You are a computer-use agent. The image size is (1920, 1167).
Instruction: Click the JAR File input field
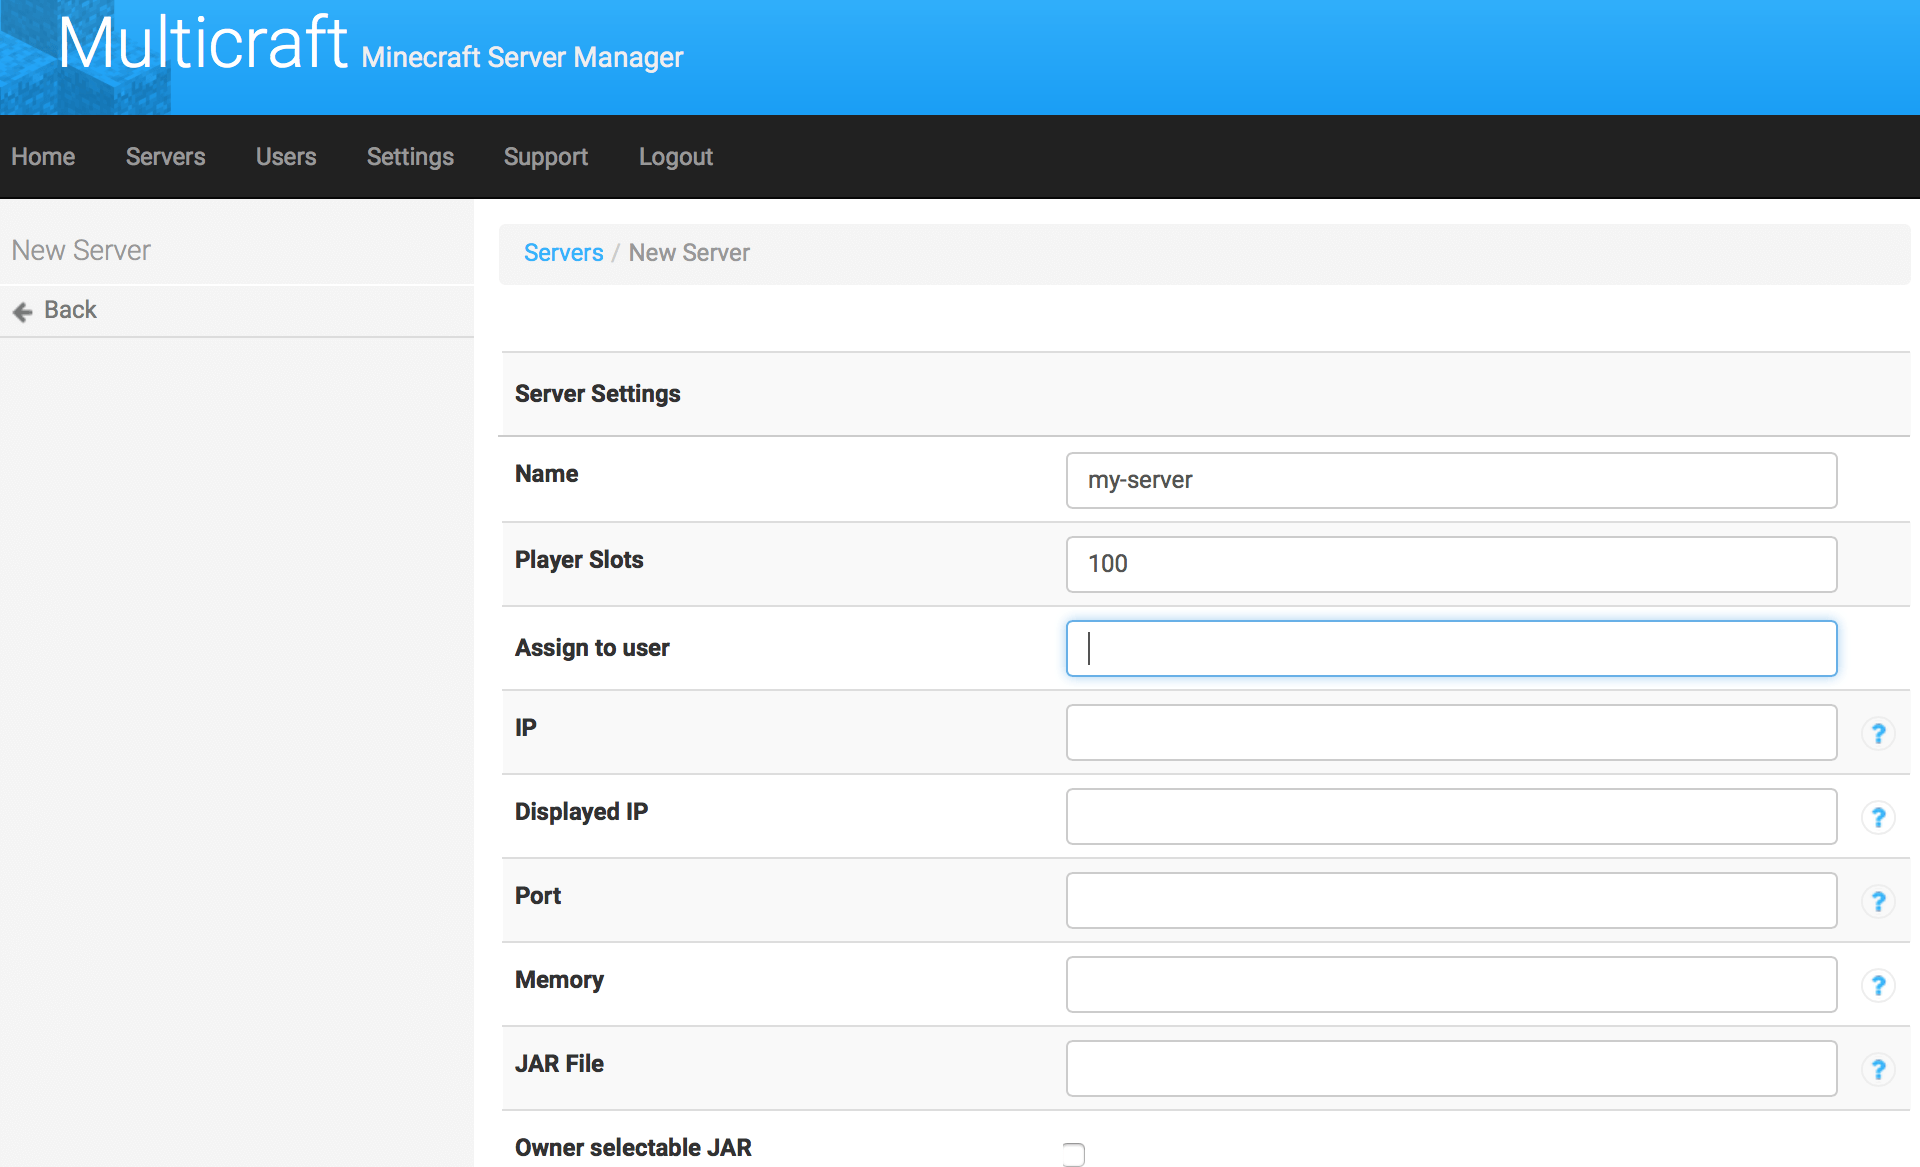tap(1451, 1068)
